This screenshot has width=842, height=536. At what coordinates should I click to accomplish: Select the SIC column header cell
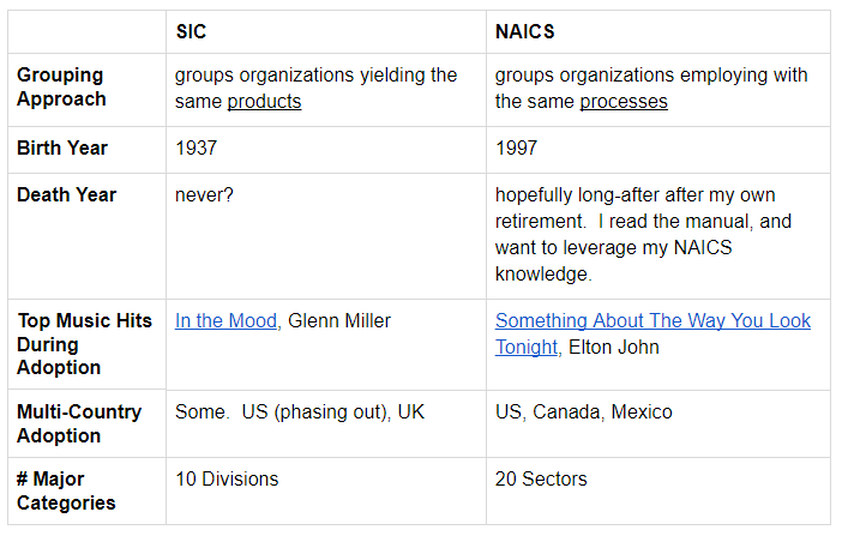tap(326, 32)
